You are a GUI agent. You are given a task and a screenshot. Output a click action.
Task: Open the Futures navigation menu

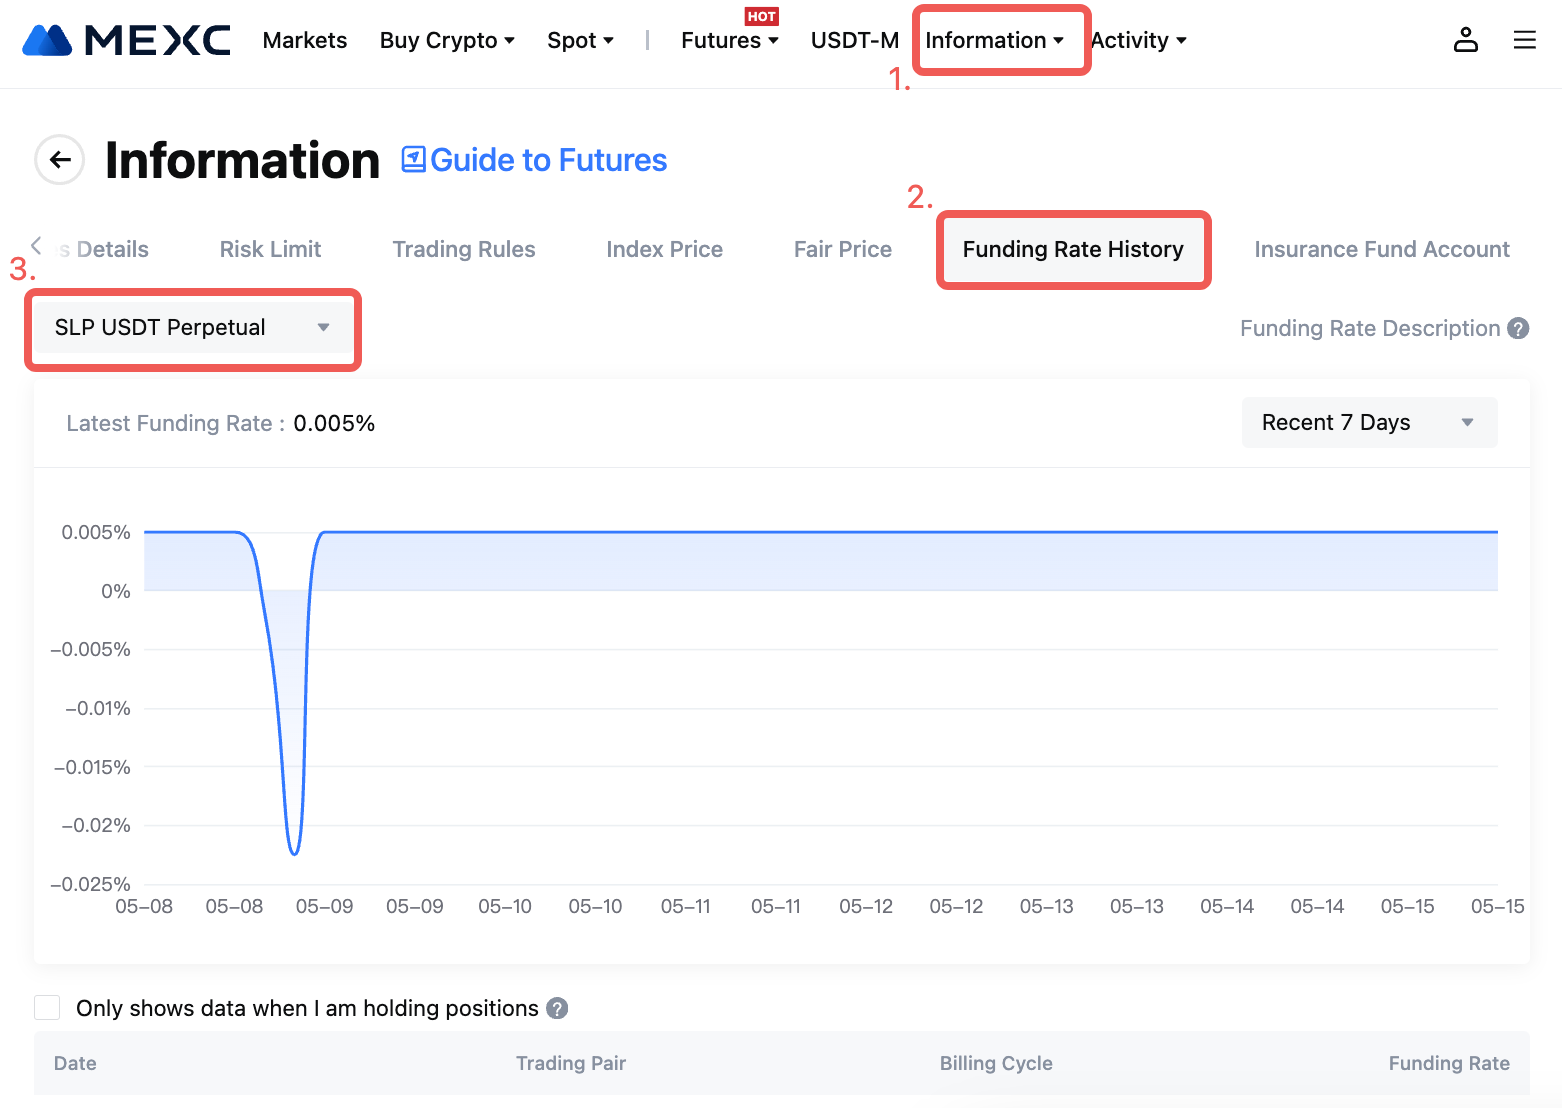click(729, 40)
